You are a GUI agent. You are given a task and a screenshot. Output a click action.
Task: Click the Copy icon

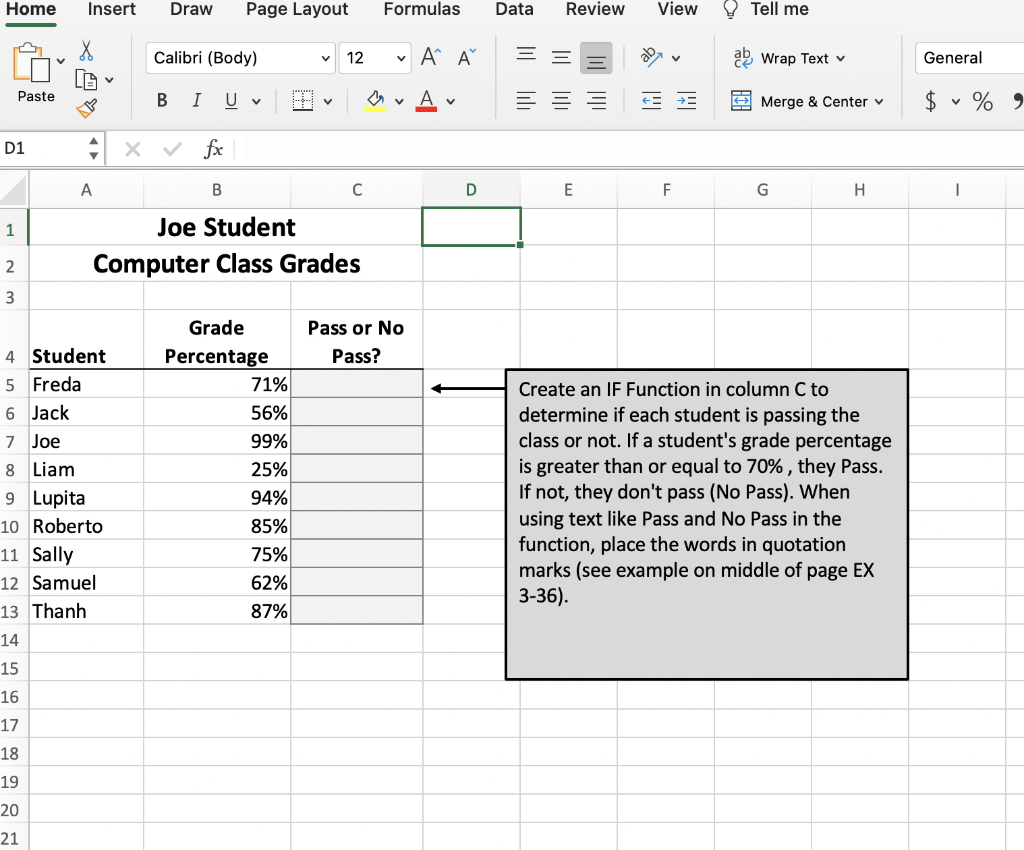86,78
